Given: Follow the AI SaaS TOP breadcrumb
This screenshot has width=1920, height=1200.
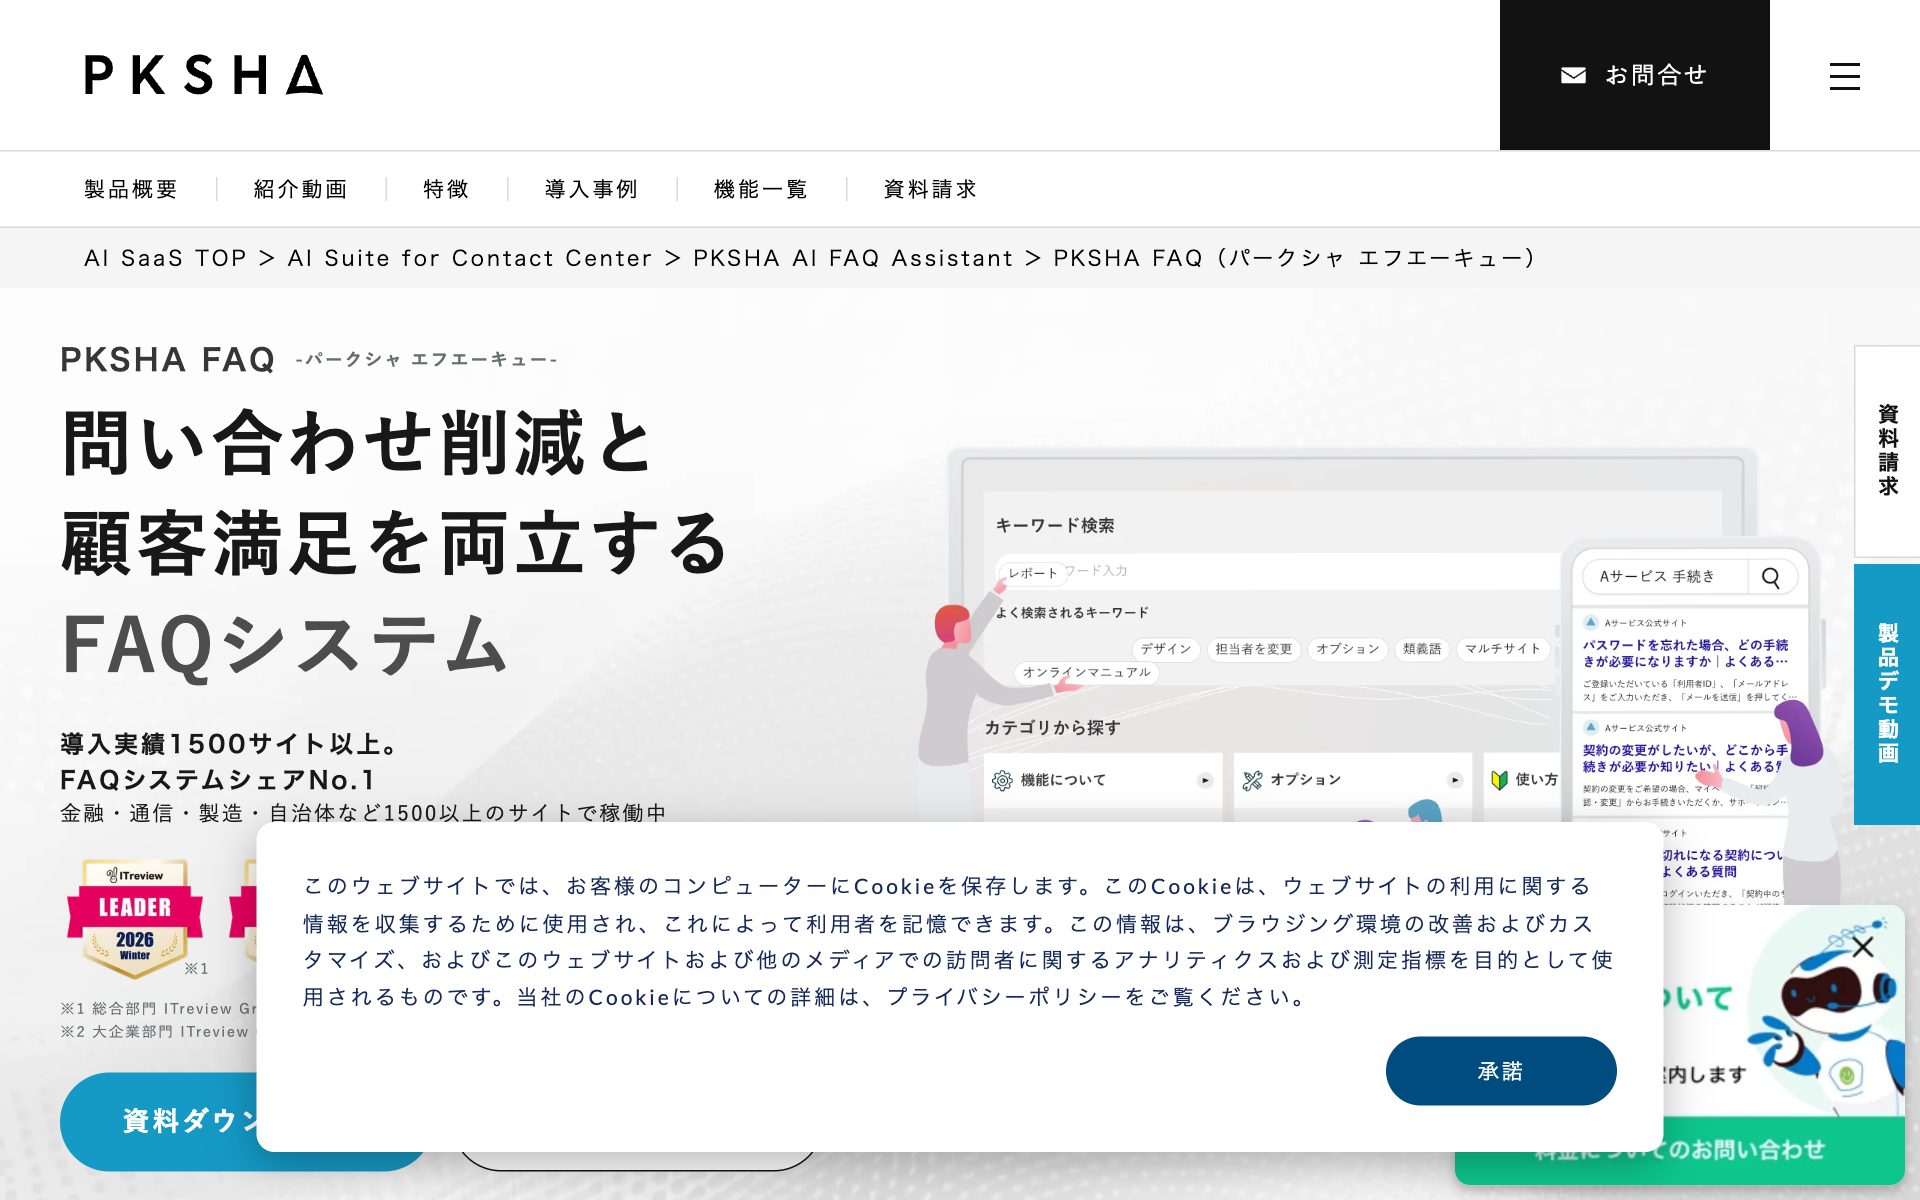Looking at the screenshot, I should pos(165,258).
